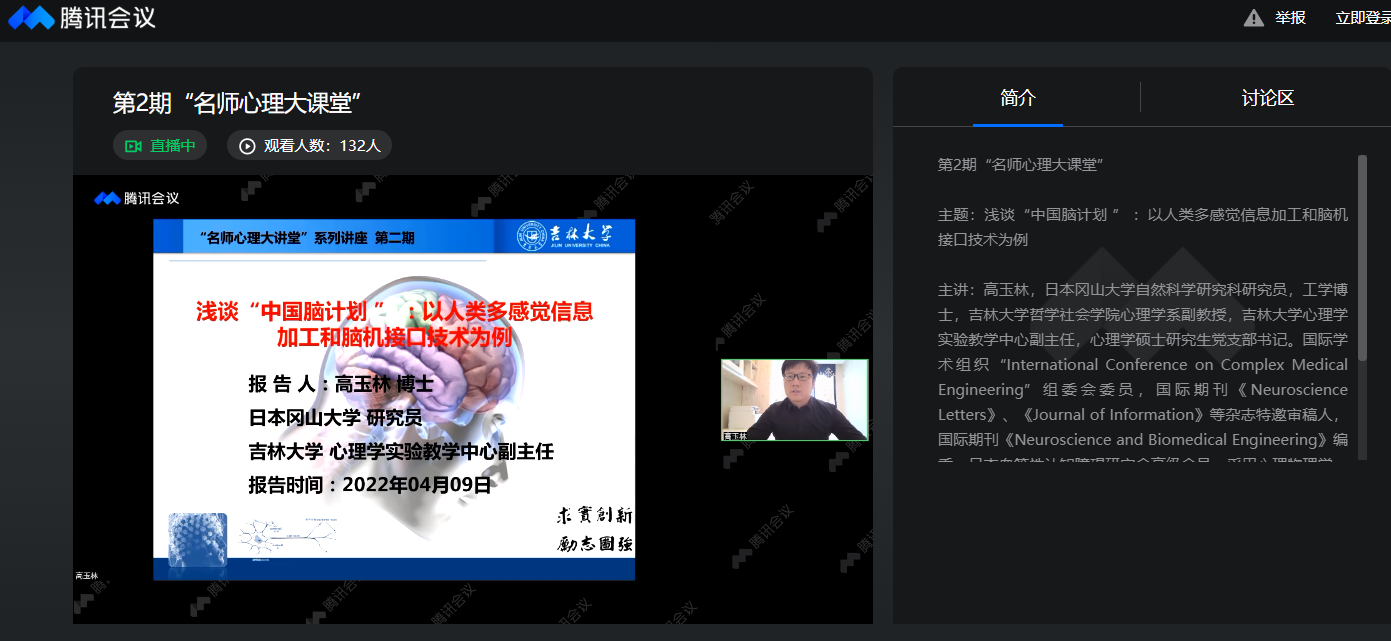Click the red slide title about 中国脑计划

pos(394,324)
